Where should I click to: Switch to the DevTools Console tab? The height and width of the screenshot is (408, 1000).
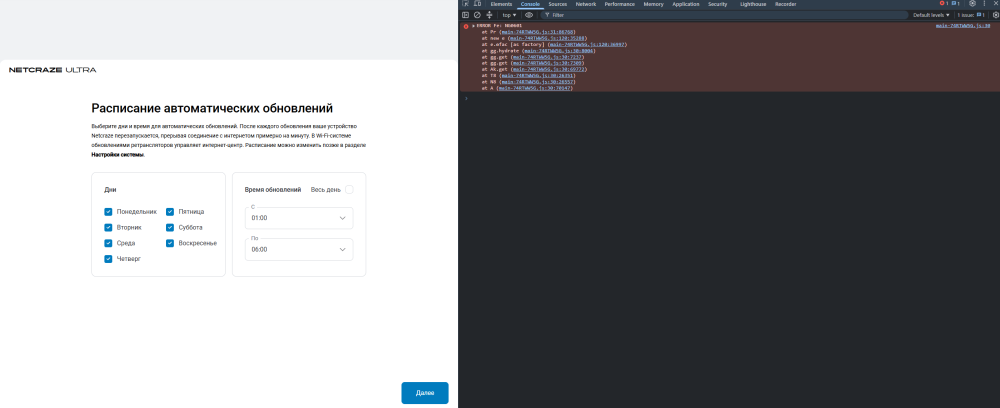tap(530, 4)
